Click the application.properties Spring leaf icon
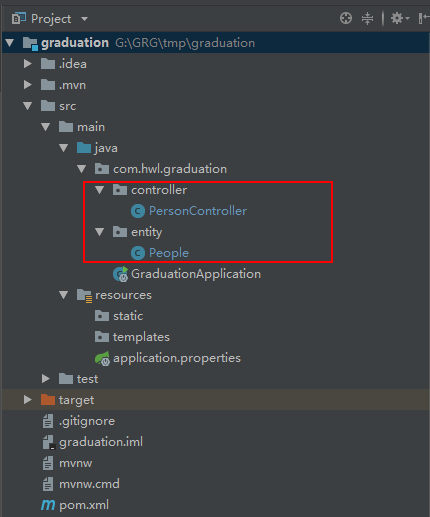This screenshot has width=430, height=517. point(102,358)
